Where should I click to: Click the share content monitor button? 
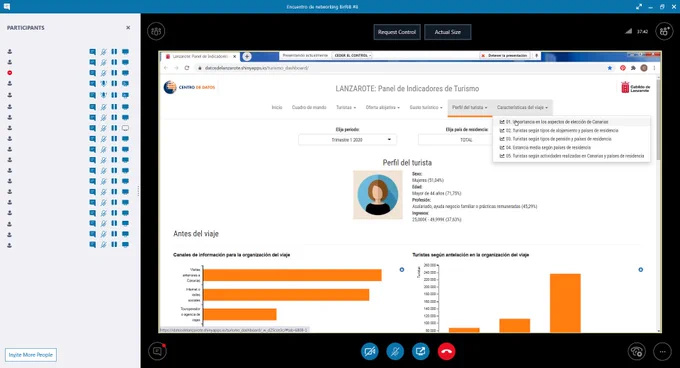tap(421, 352)
